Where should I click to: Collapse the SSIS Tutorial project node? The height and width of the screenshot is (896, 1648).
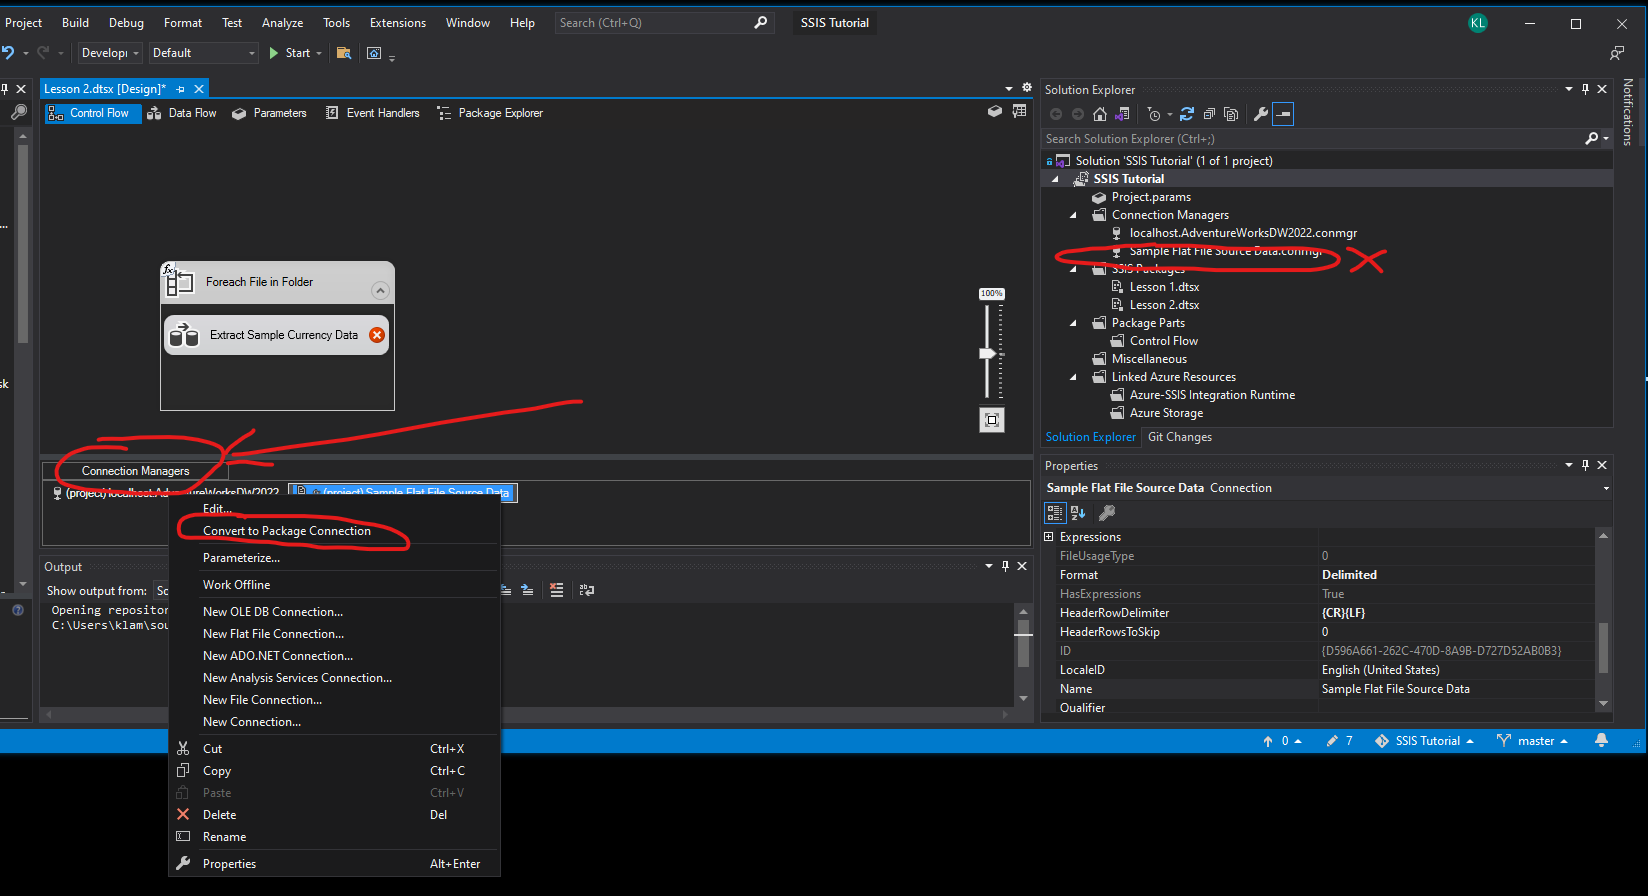1055,179
